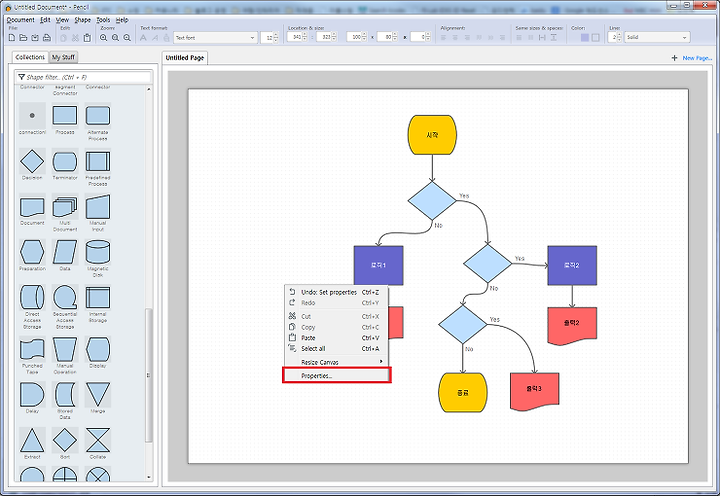Viewport: 720px width, 496px height.
Task: Select the Merge triangle shape
Action: coord(97,395)
